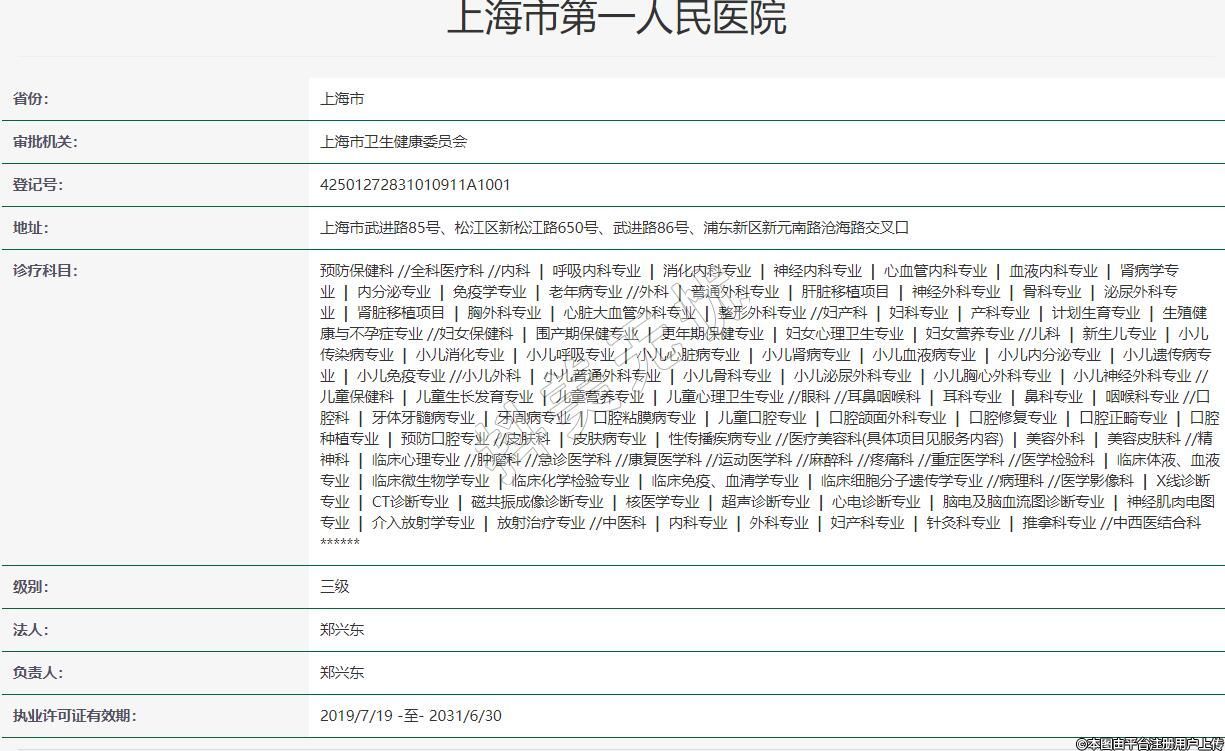1225x751 pixels.
Task: Click the 级别 field label
Action: pyautogui.click(x=30, y=587)
